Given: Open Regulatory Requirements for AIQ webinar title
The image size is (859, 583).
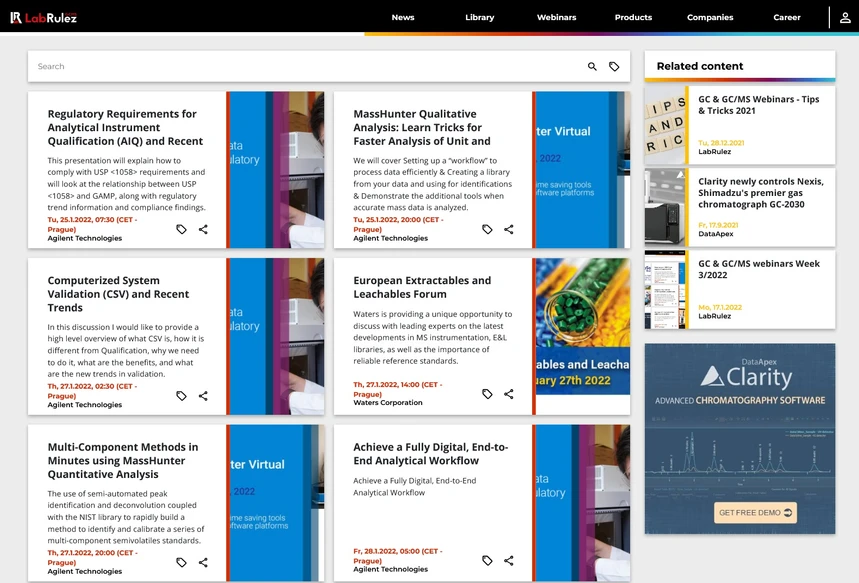Looking at the screenshot, I should [x=125, y=128].
